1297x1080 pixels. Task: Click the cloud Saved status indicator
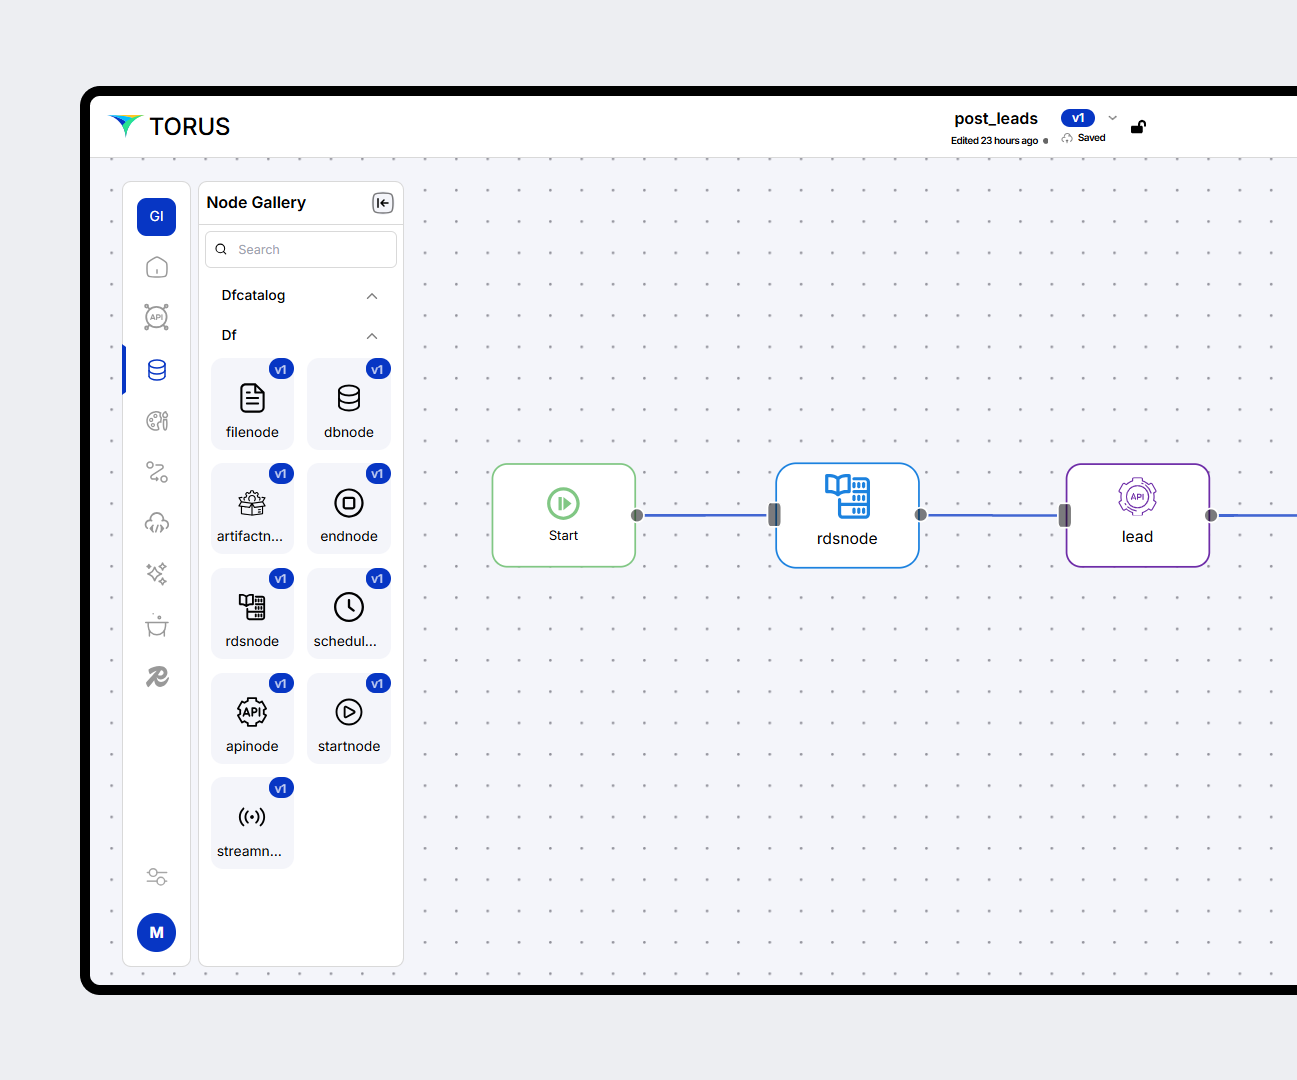(1083, 137)
